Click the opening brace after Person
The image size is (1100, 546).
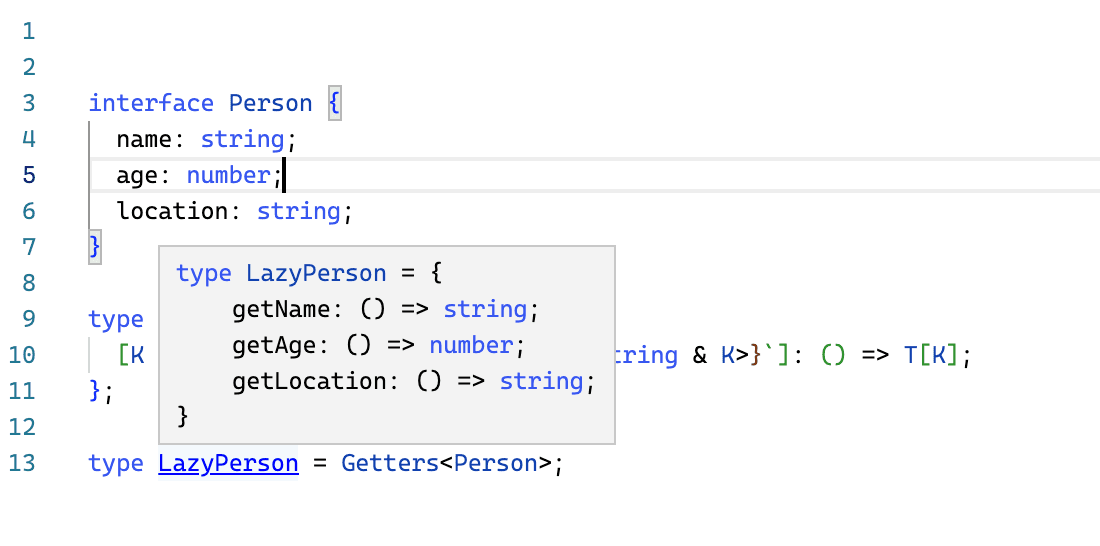click(x=334, y=103)
